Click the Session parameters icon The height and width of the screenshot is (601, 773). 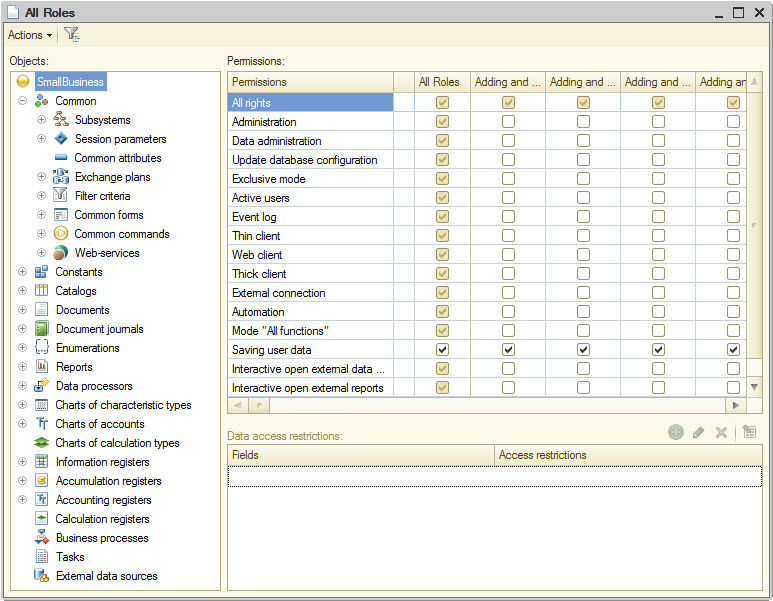click(x=61, y=139)
